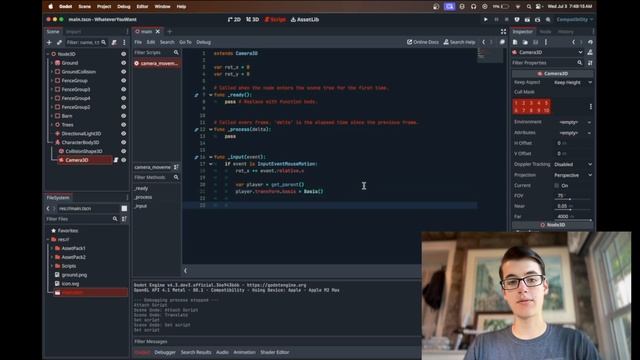
Task: Toggle DirectionalLight3D visibility
Action: [x=123, y=133]
